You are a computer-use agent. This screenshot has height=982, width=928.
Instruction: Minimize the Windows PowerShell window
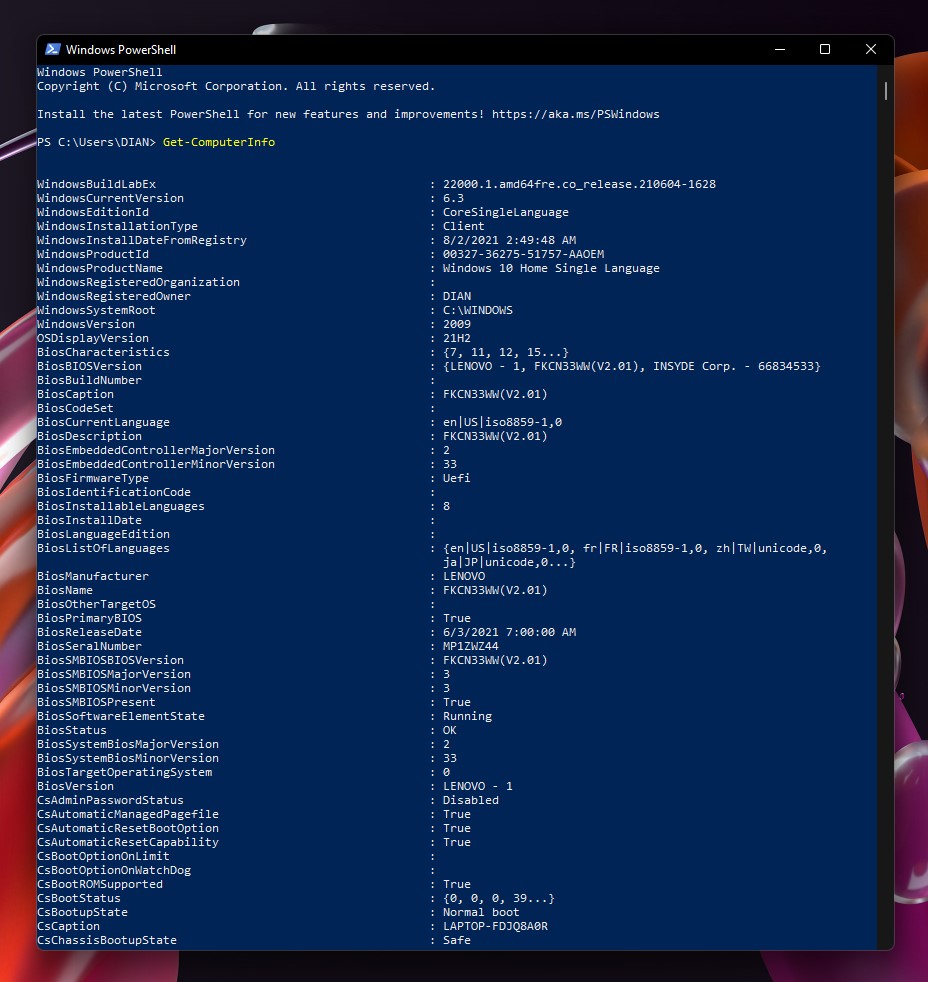[778, 49]
